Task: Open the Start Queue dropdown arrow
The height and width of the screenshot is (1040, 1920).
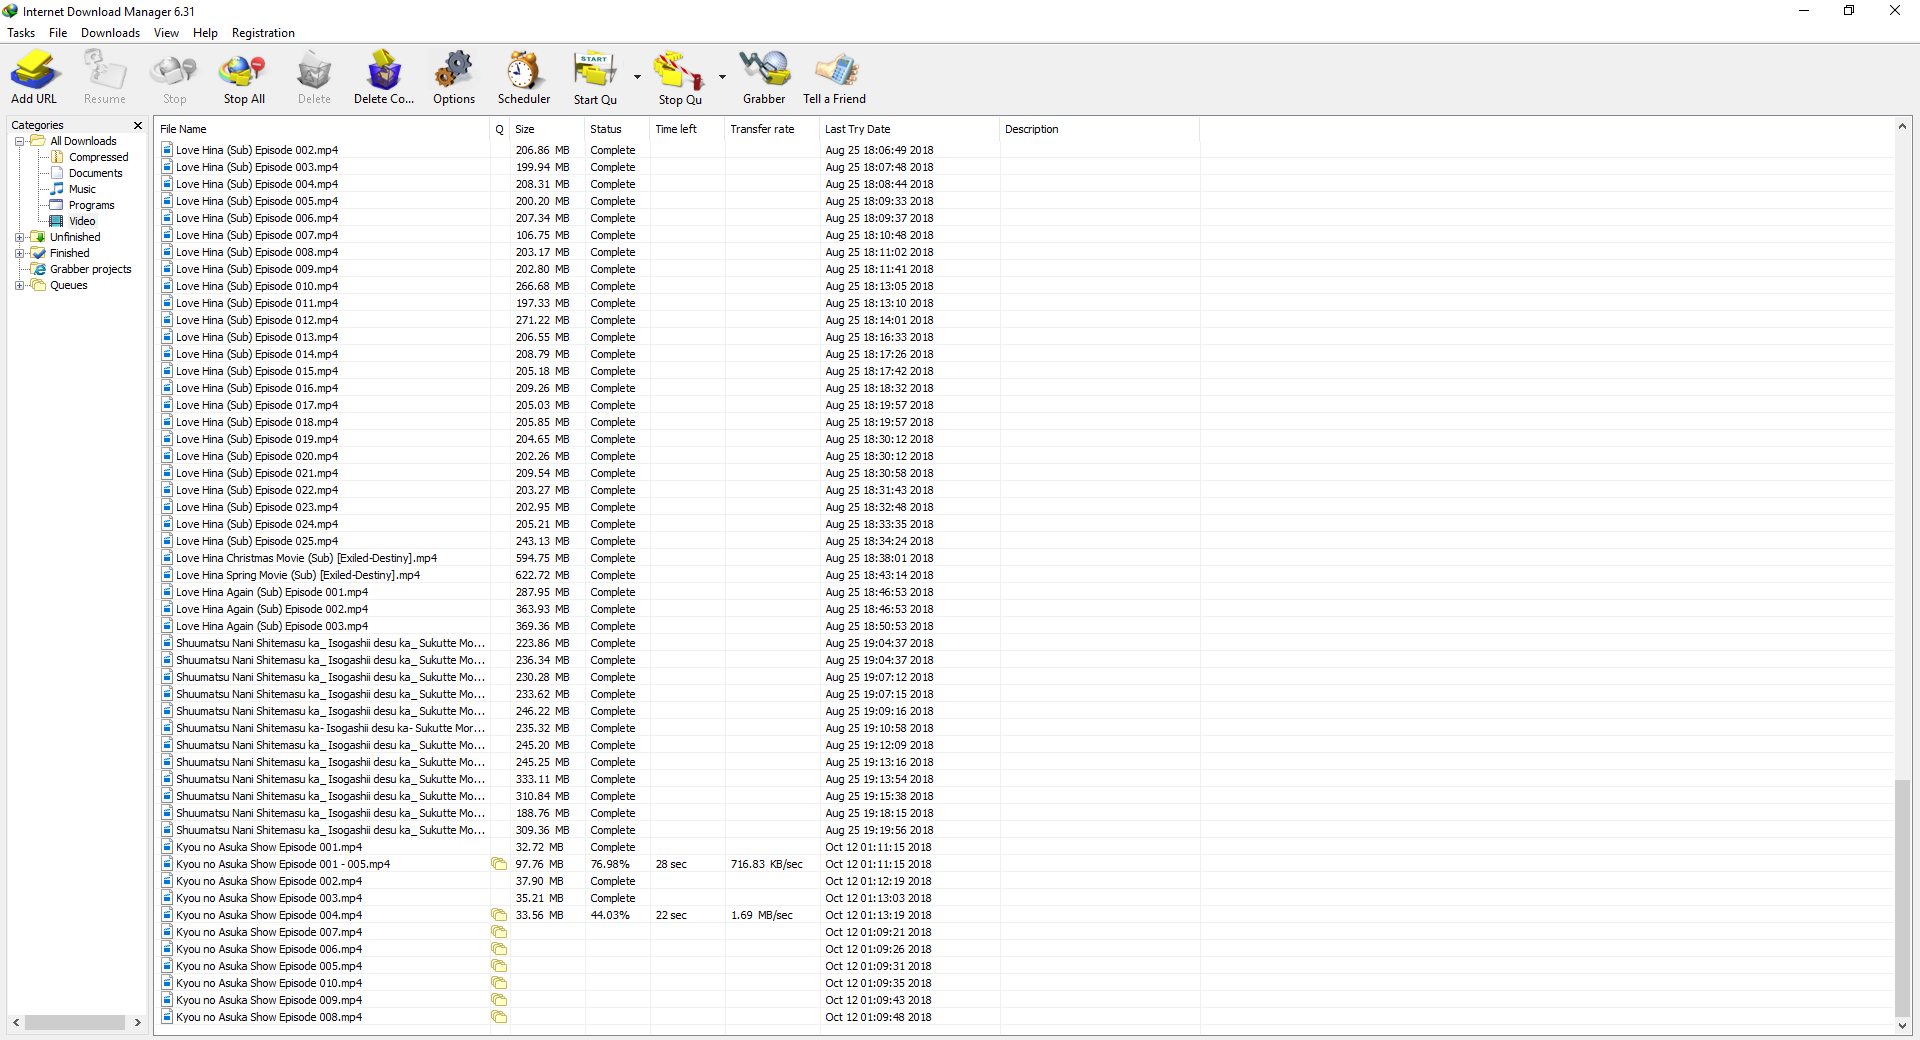Action: coord(637,77)
